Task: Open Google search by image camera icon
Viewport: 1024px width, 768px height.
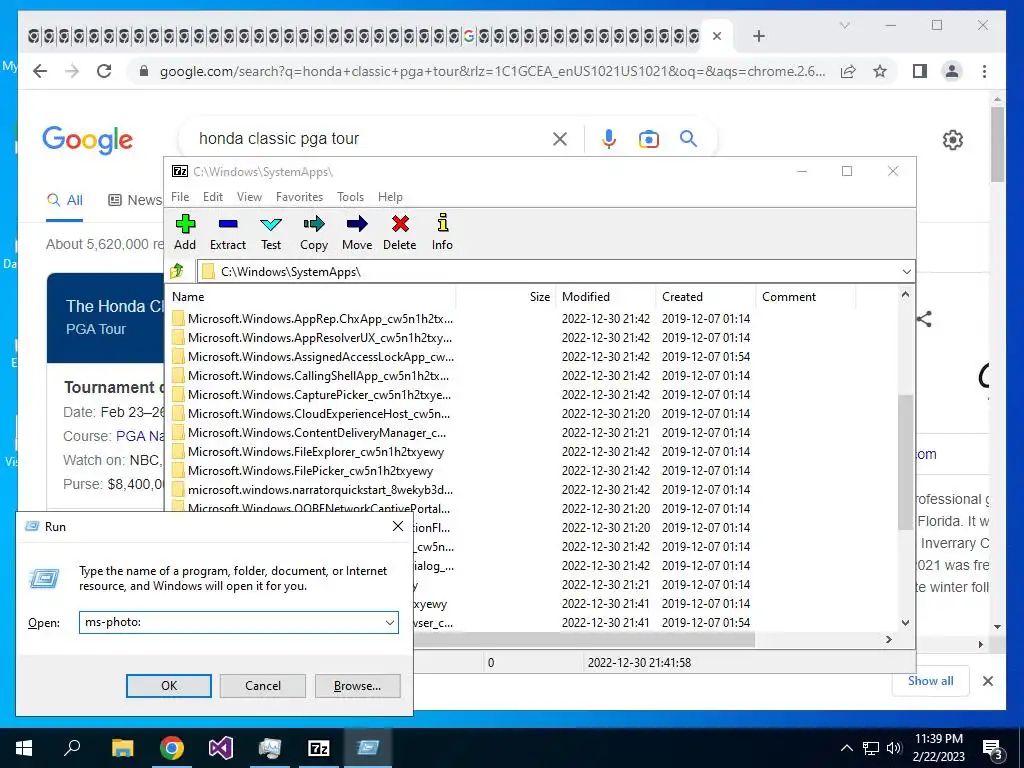Action: click(x=648, y=138)
